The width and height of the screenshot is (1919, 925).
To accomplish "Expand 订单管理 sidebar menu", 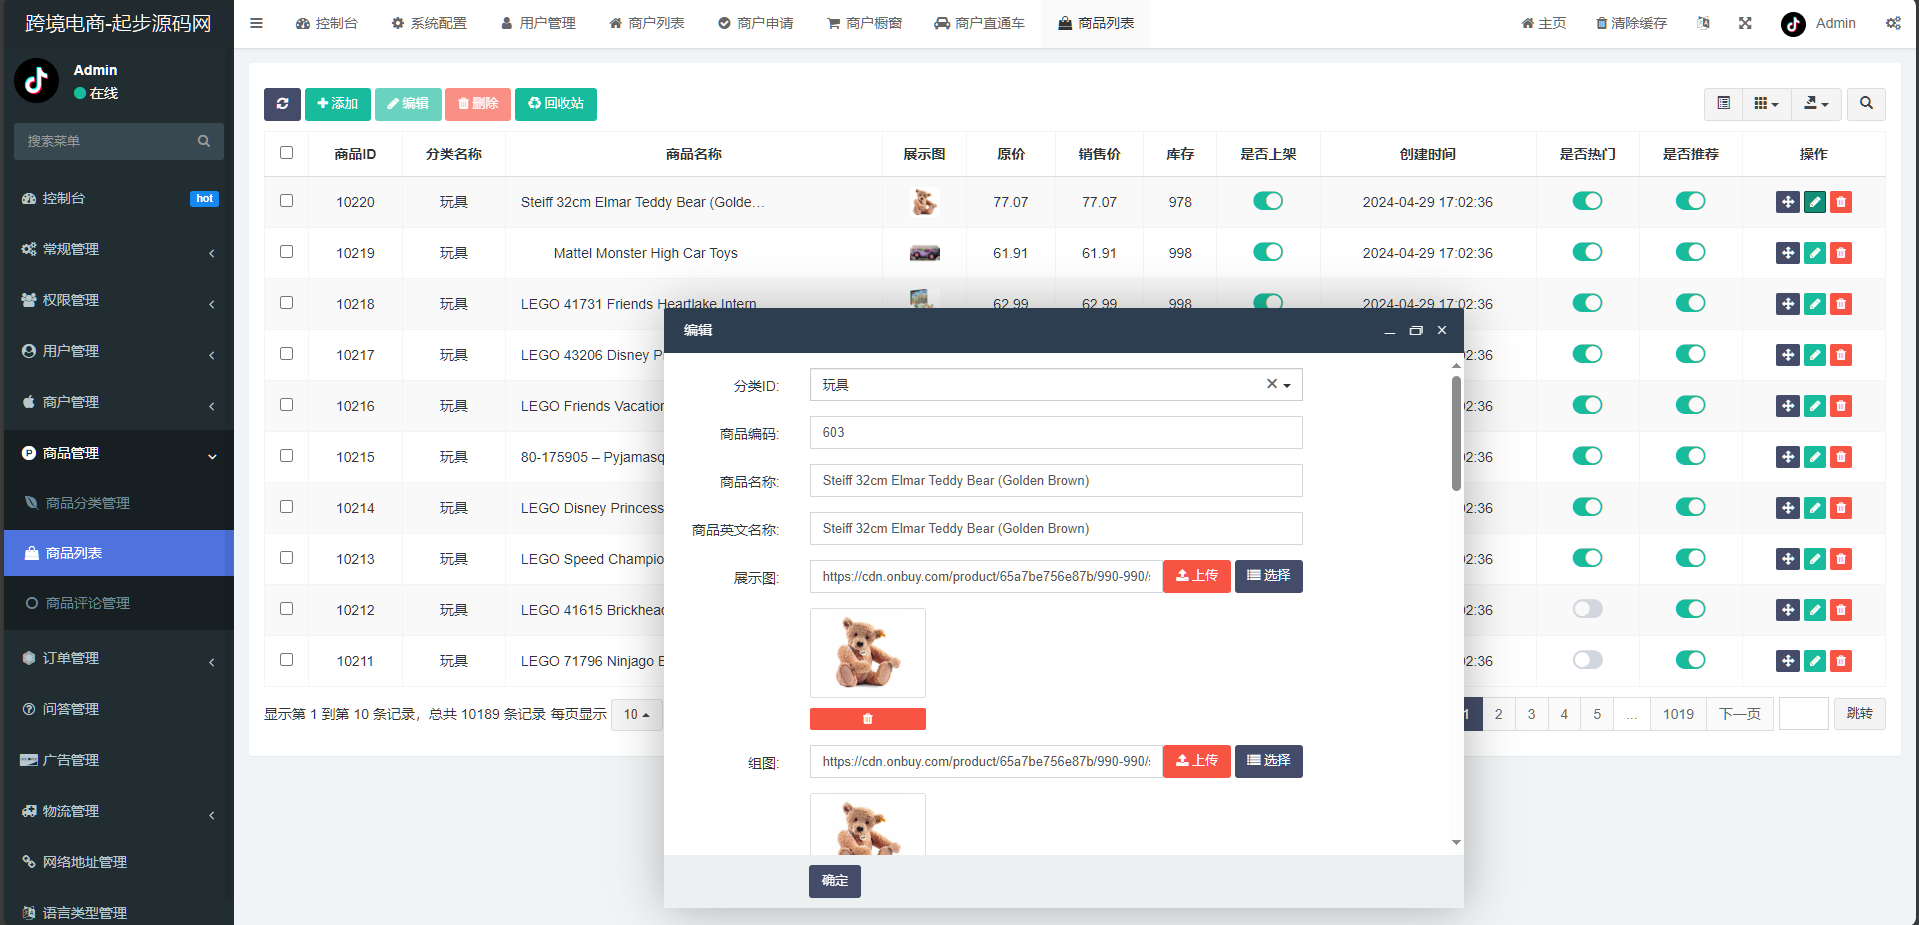I will click(119, 658).
